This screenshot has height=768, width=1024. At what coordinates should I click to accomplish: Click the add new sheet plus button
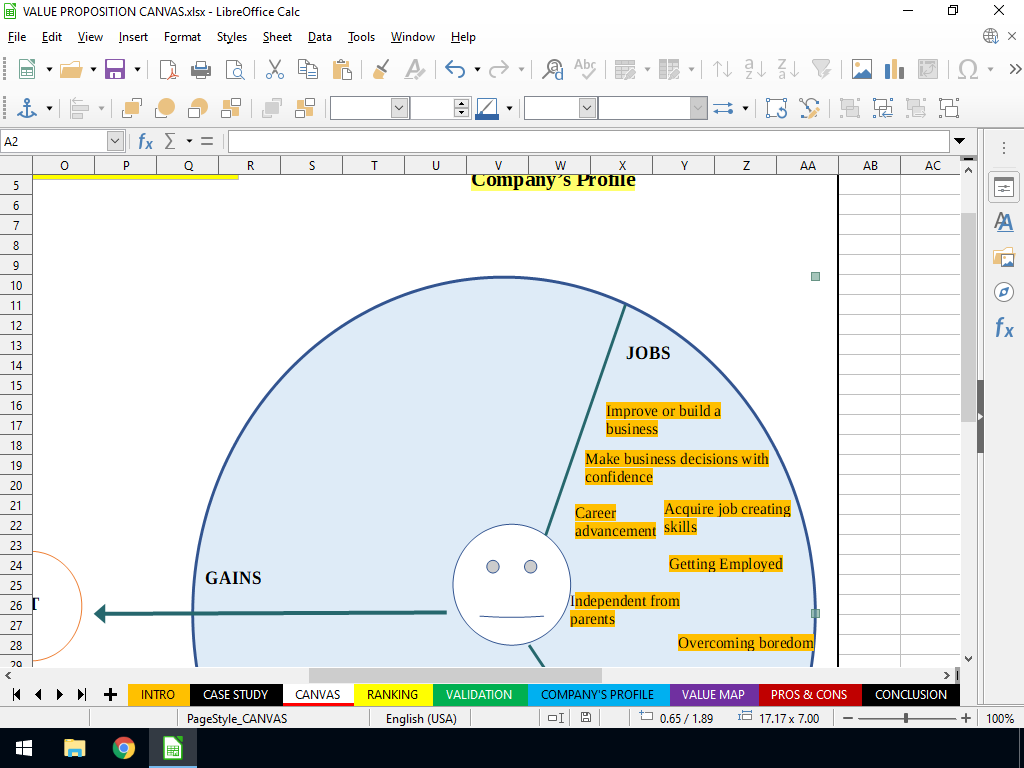pyautogui.click(x=110, y=695)
